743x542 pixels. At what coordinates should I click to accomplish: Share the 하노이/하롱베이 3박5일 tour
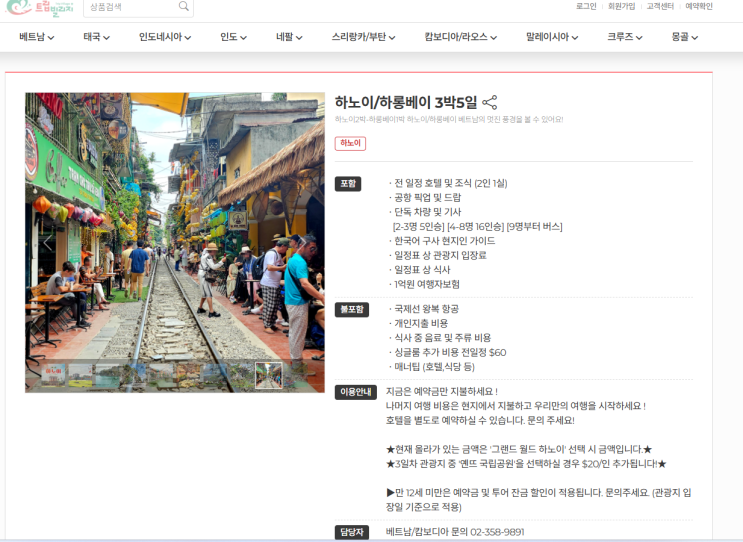pyautogui.click(x=489, y=102)
